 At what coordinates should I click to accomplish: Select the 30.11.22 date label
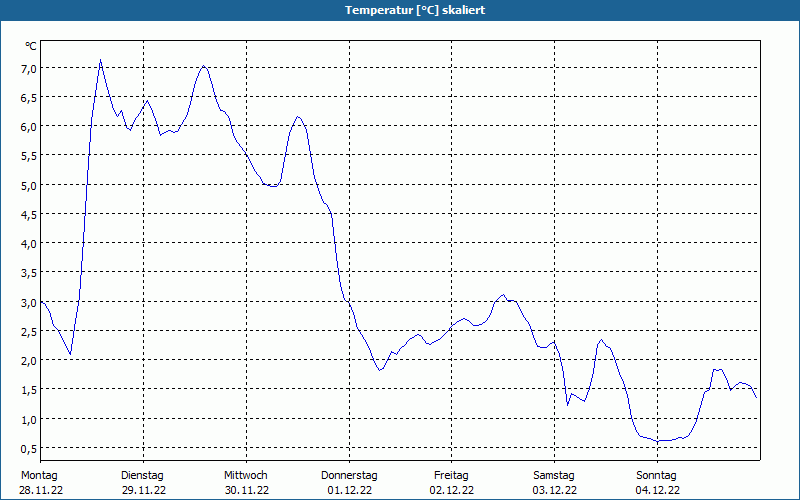click(247, 490)
